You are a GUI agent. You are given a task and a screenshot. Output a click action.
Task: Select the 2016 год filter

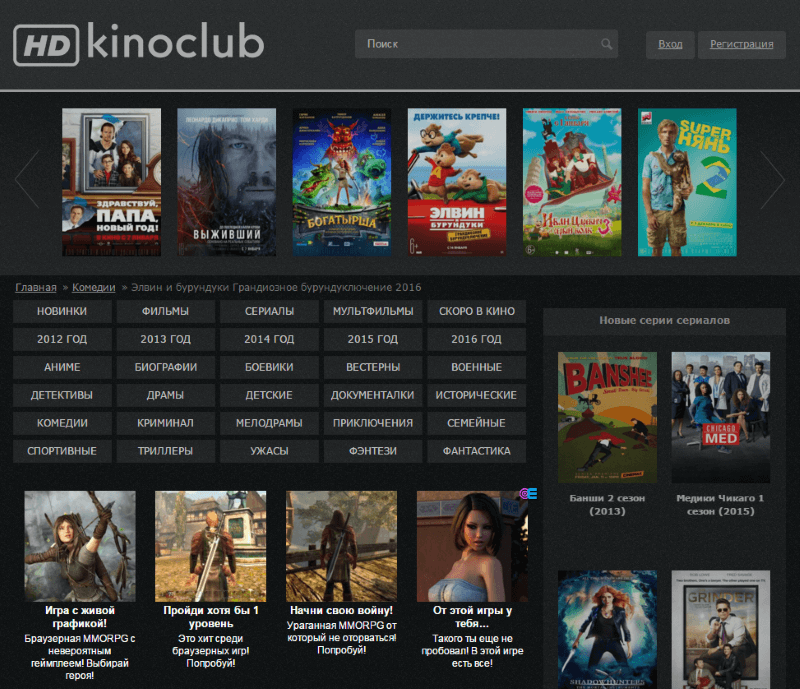click(x=477, y=339)
